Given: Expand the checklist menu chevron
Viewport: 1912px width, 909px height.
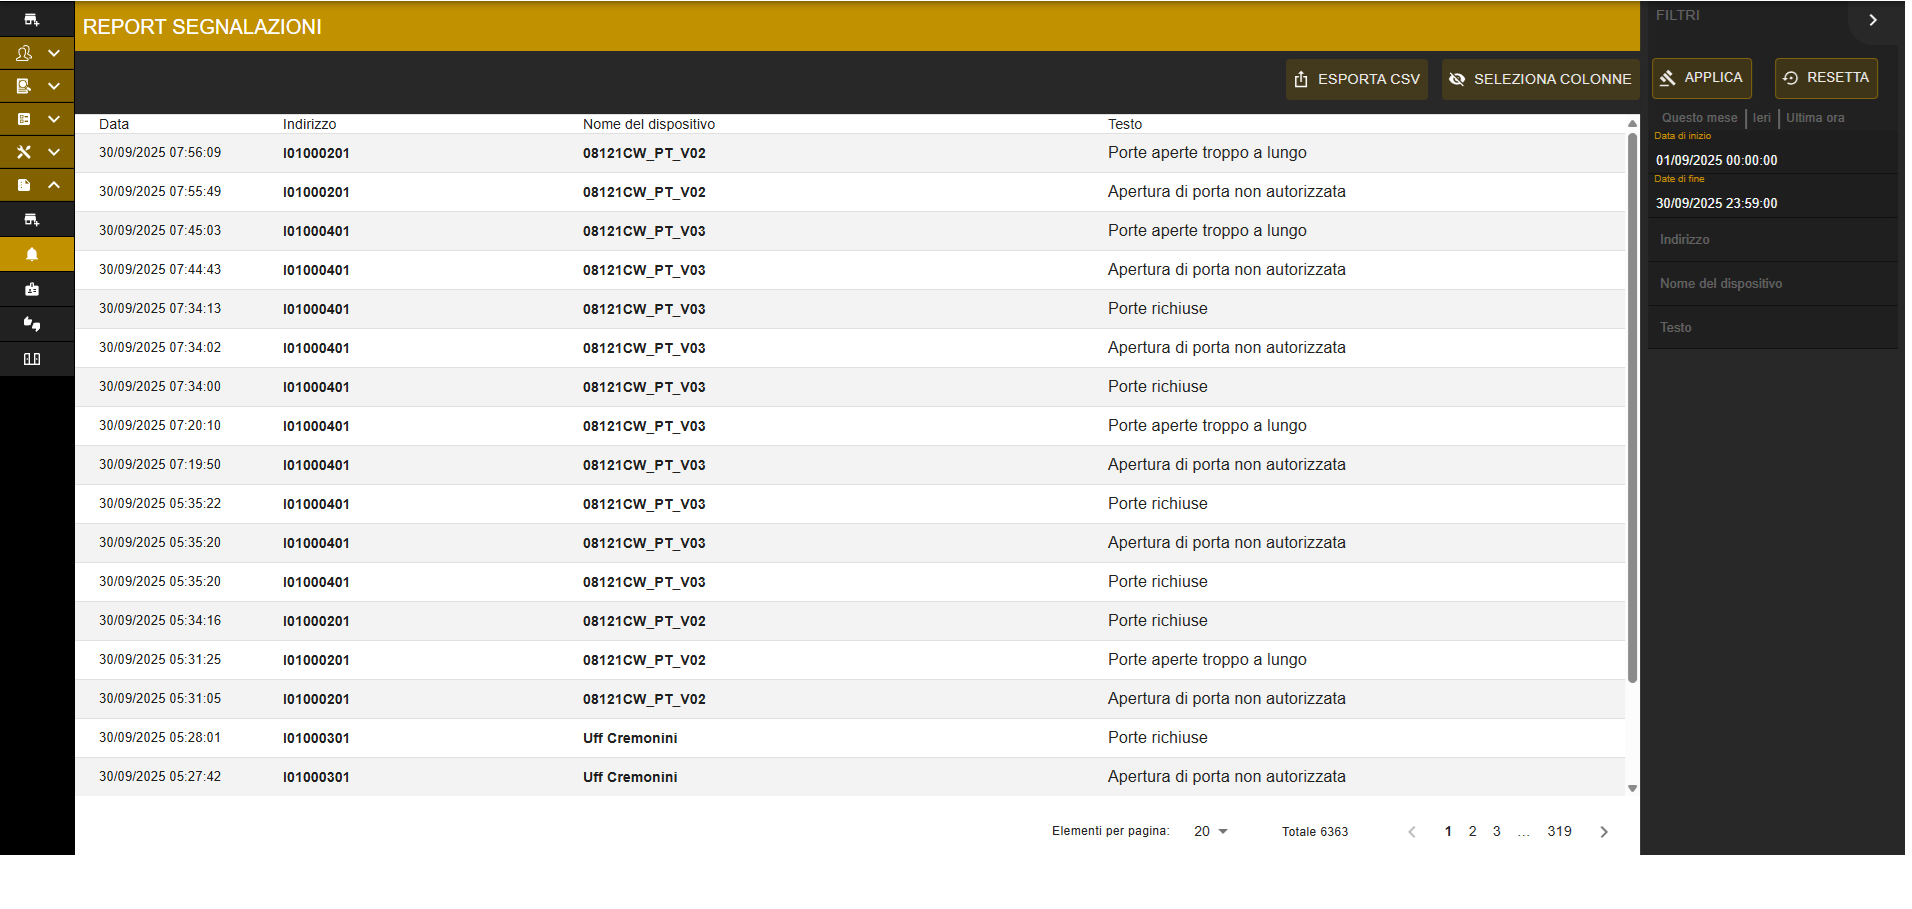Looking at the screenshot, I should point(54,119).
